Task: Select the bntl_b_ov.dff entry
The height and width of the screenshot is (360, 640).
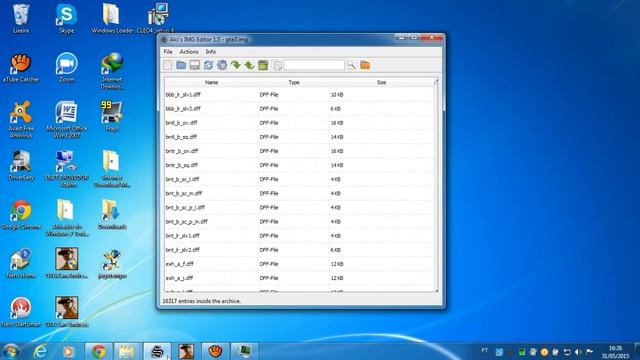Action: point(299,123)
